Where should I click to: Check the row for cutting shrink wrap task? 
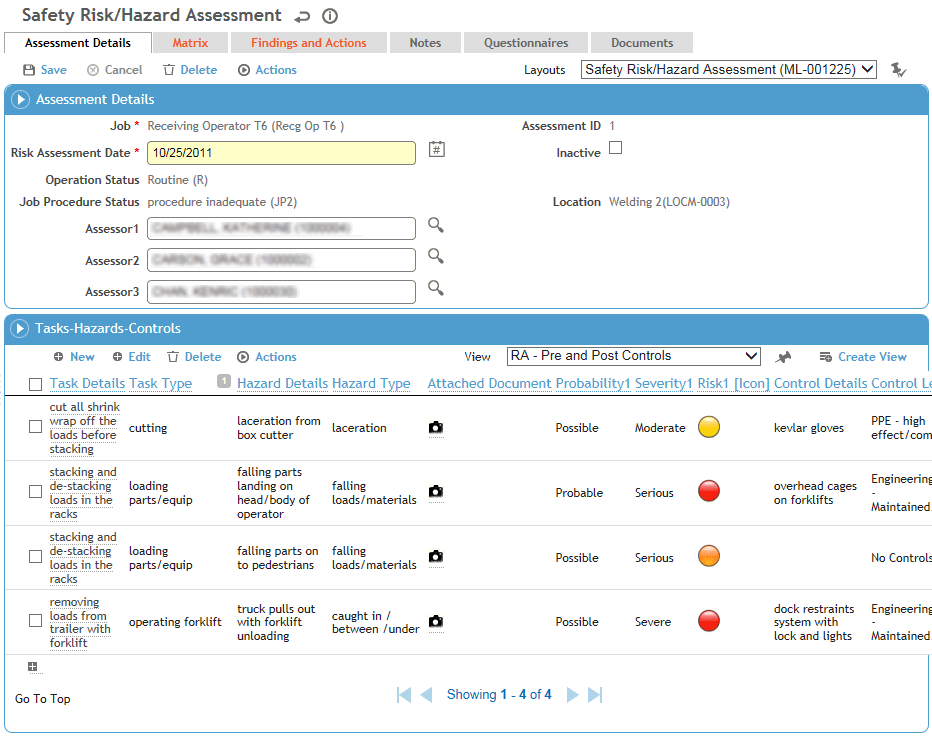click(35, 427)
